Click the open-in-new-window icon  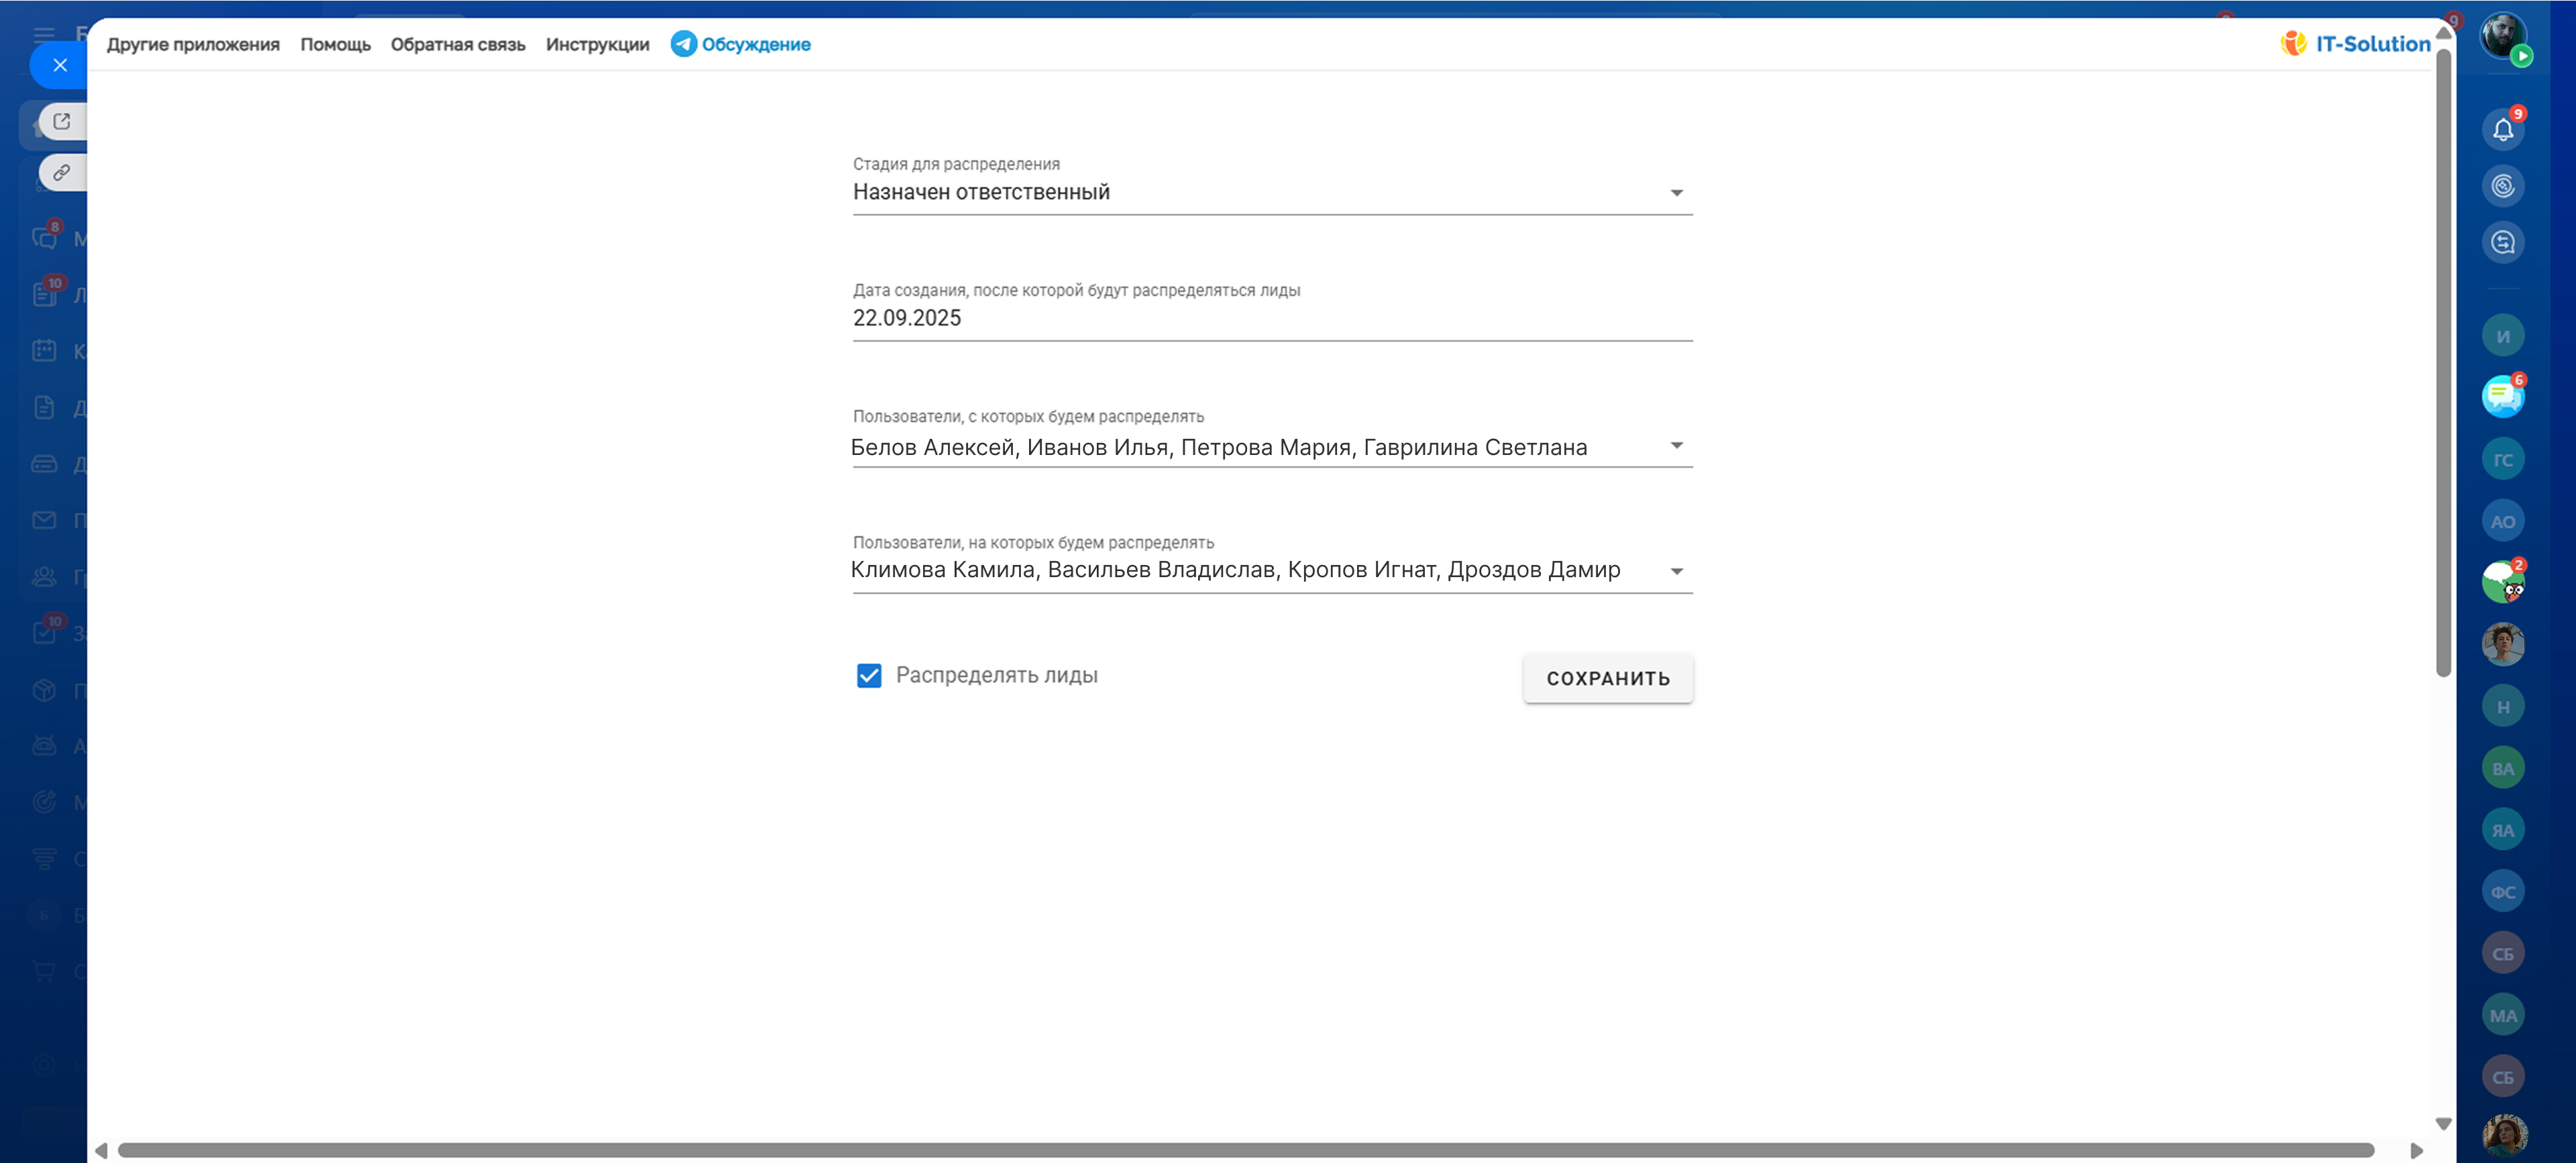pos(62,122)
